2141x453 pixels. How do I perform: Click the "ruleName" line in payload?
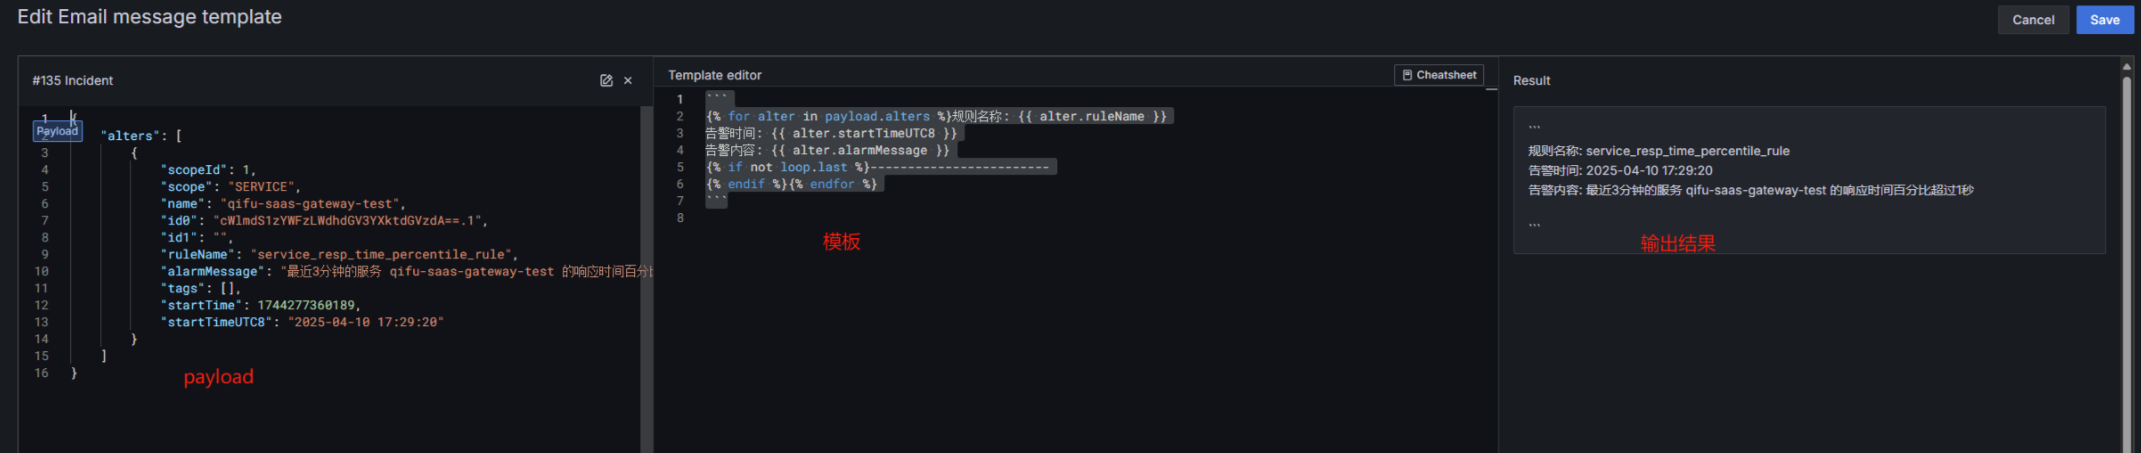point(339,255)
